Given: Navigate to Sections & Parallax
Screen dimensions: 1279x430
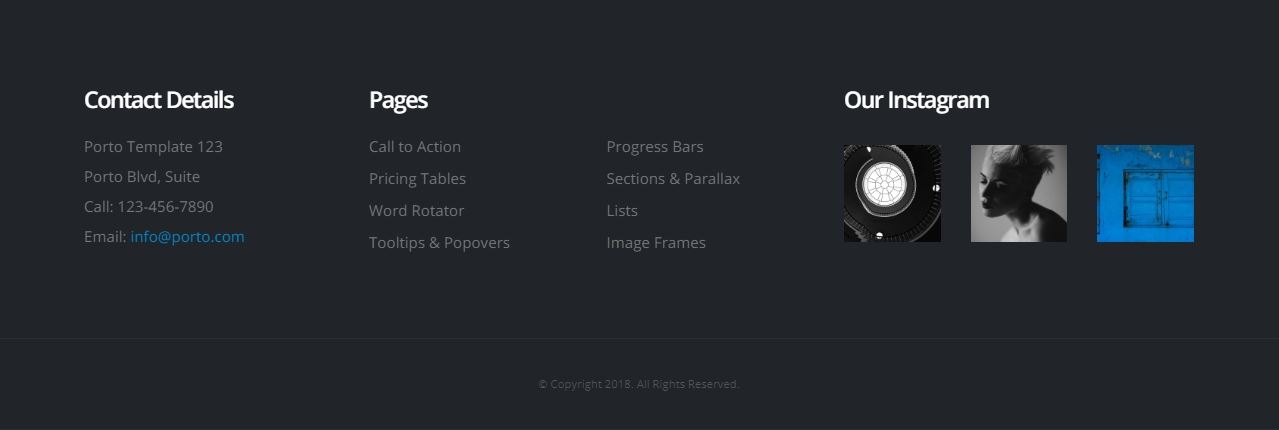Looking at the screenshot, I should coord(673,179).
